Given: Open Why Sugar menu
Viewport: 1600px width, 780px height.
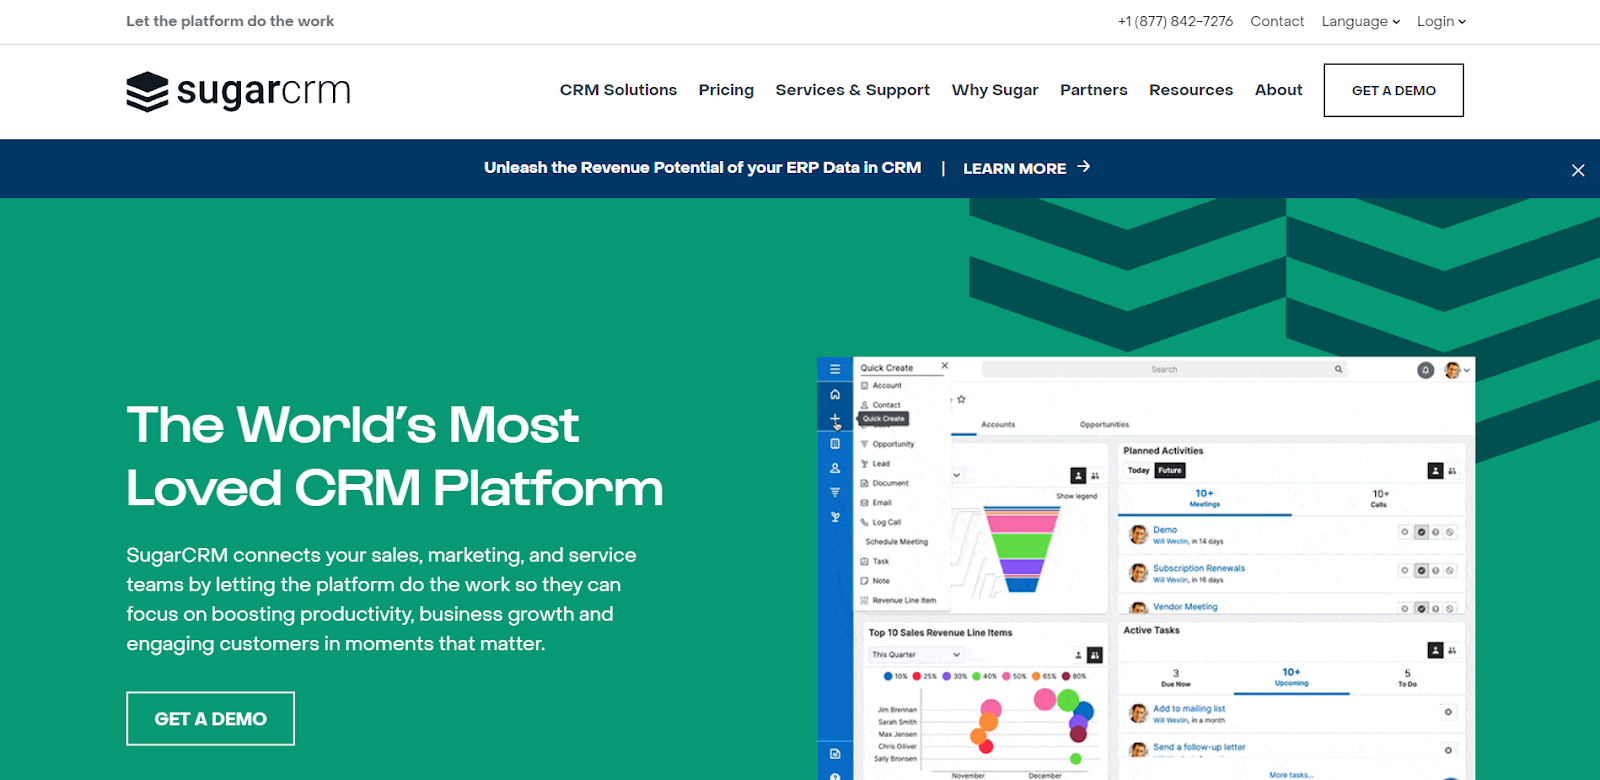Looking at the screenshot, I should click(x=995, y=90).
